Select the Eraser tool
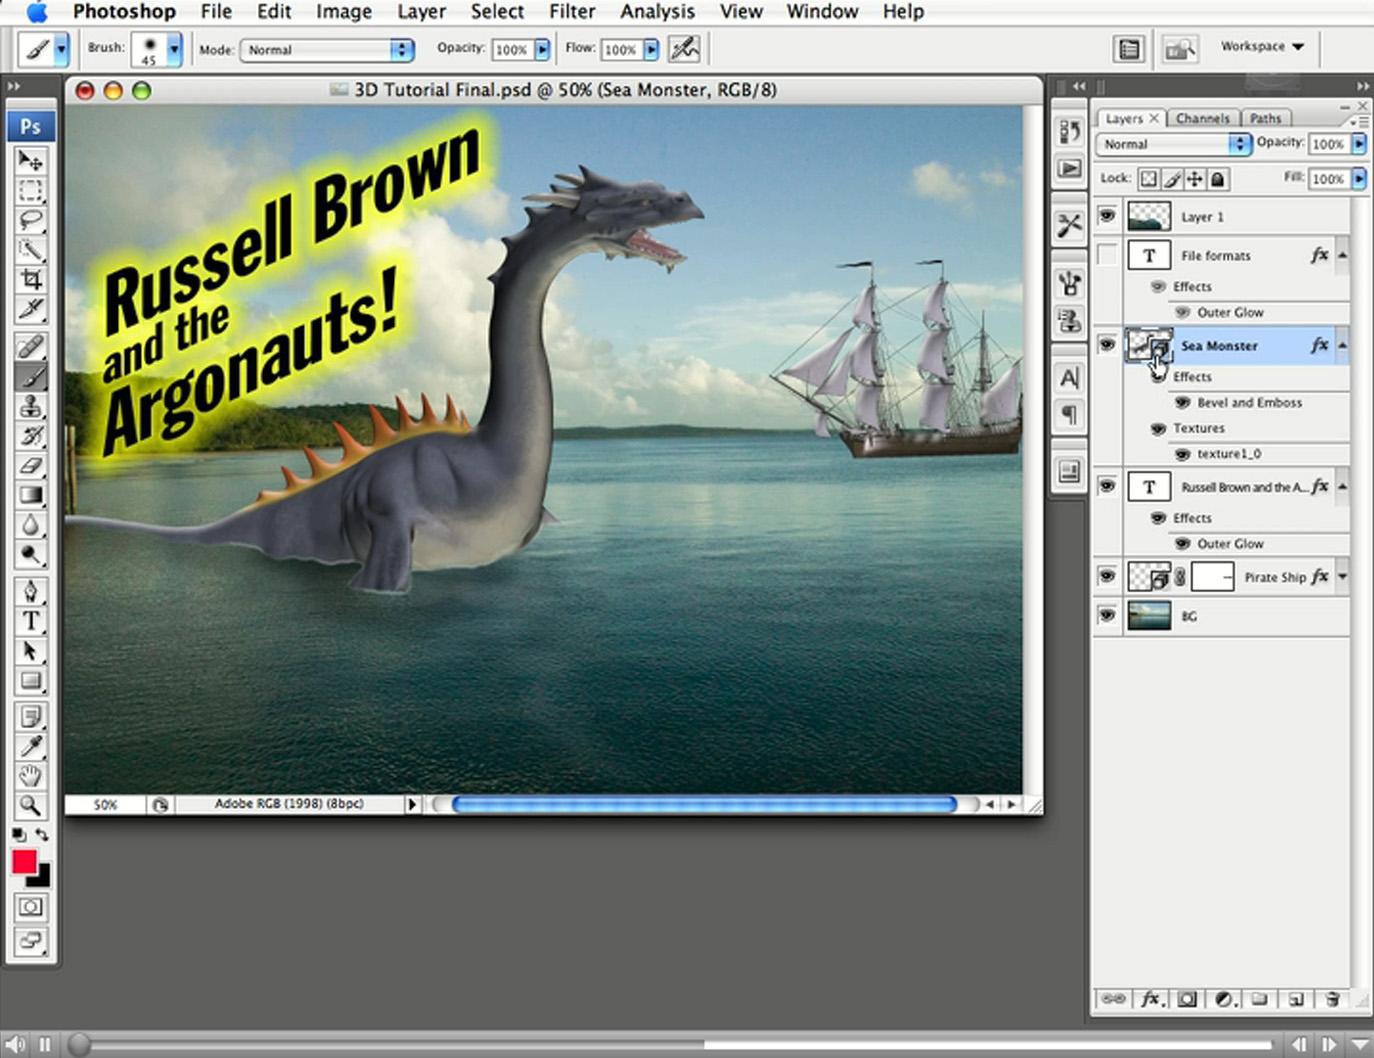Viewport: 1374px width, 1058px height. click(x=31, y=466)
